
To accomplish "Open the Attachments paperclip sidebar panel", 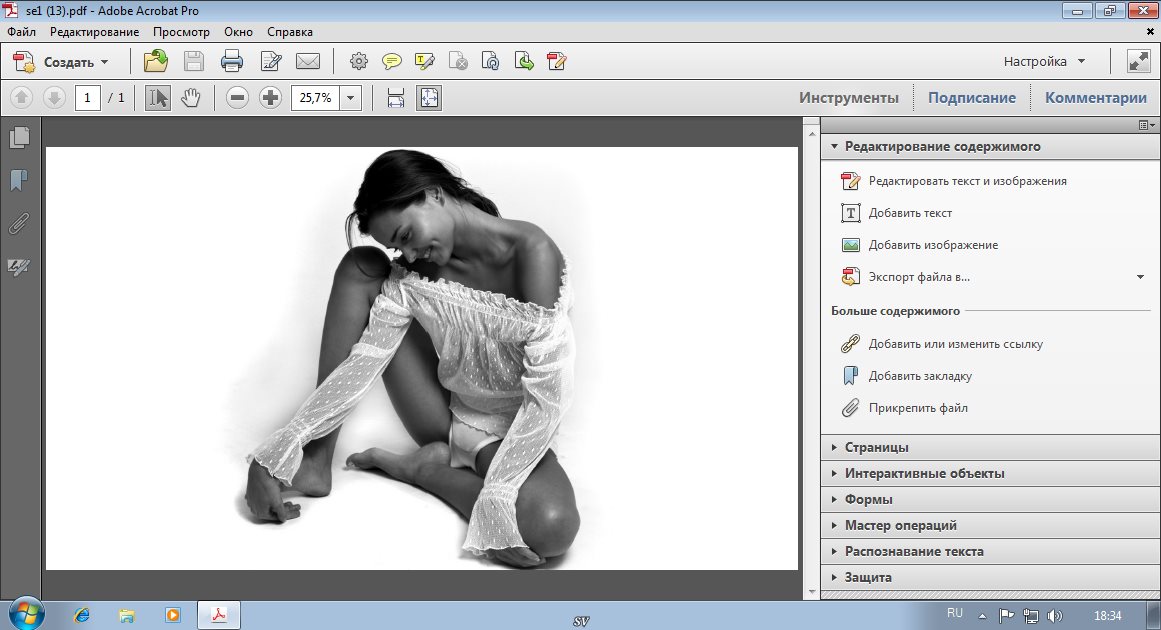I will click(18, 223).
